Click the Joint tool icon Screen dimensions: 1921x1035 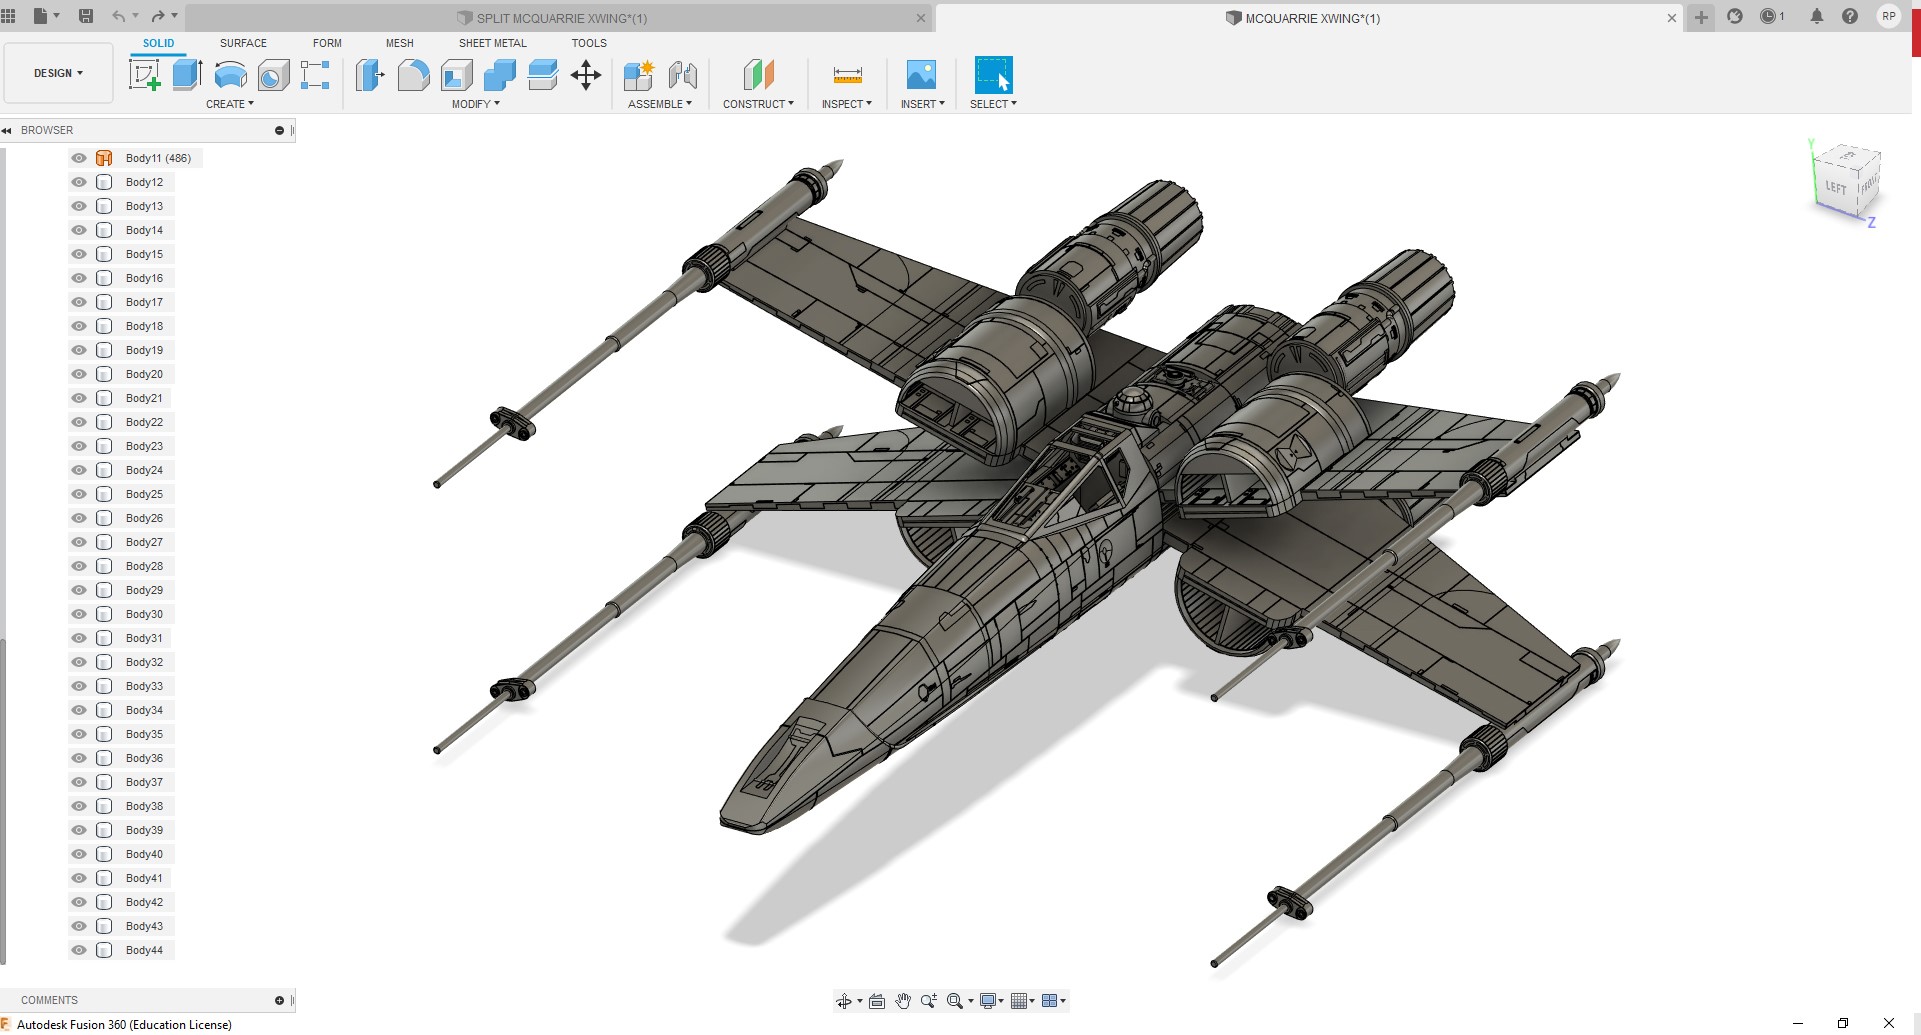683,75
